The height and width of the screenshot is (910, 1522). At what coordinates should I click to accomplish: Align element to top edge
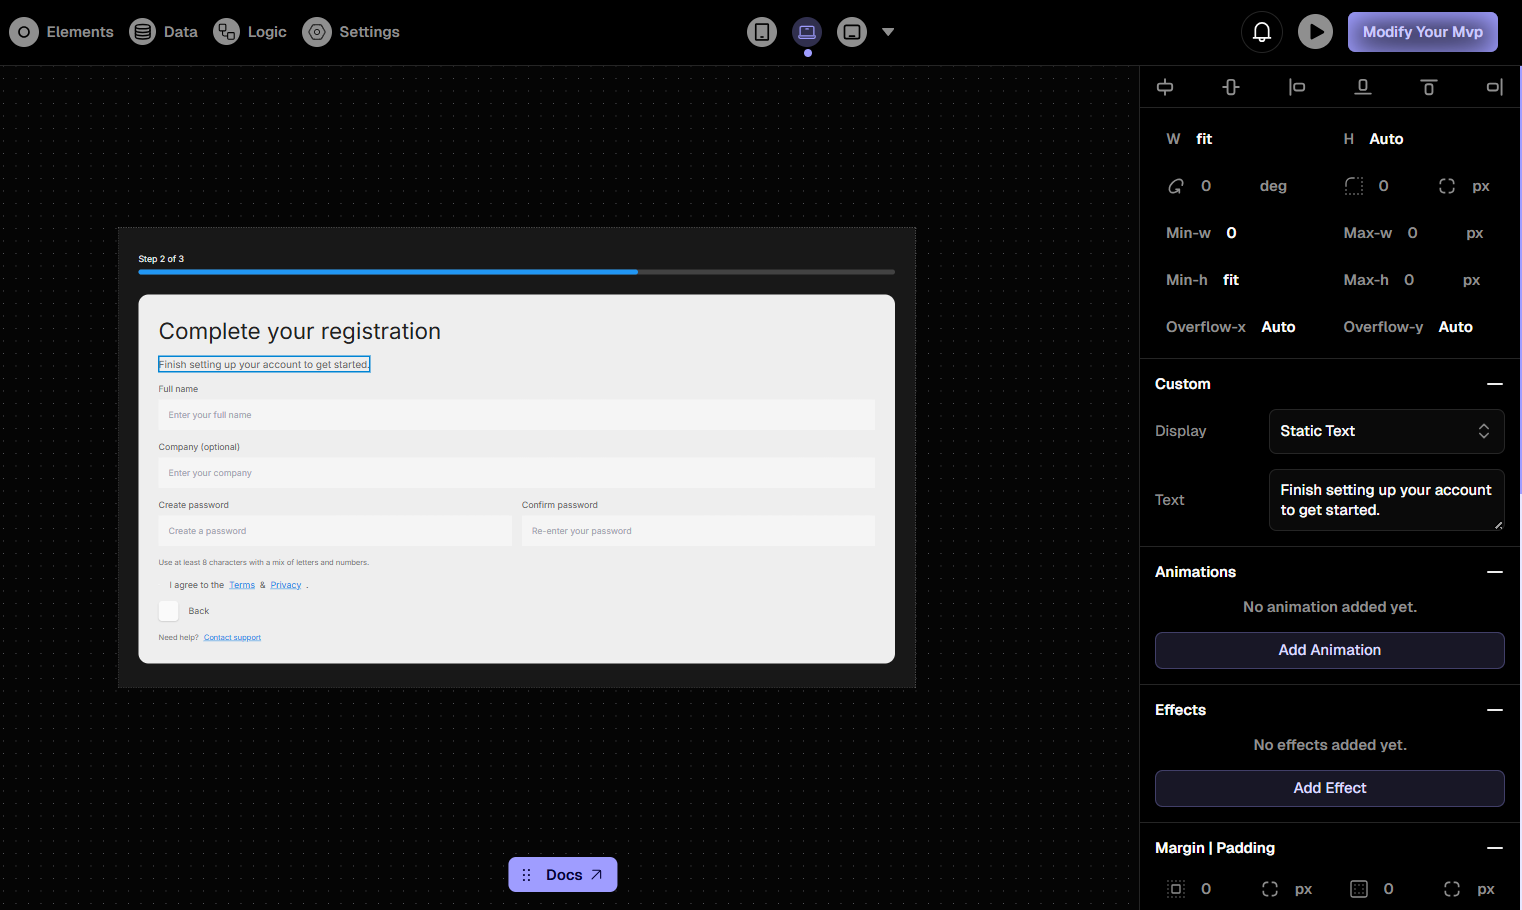click(x=1429, y=87)
